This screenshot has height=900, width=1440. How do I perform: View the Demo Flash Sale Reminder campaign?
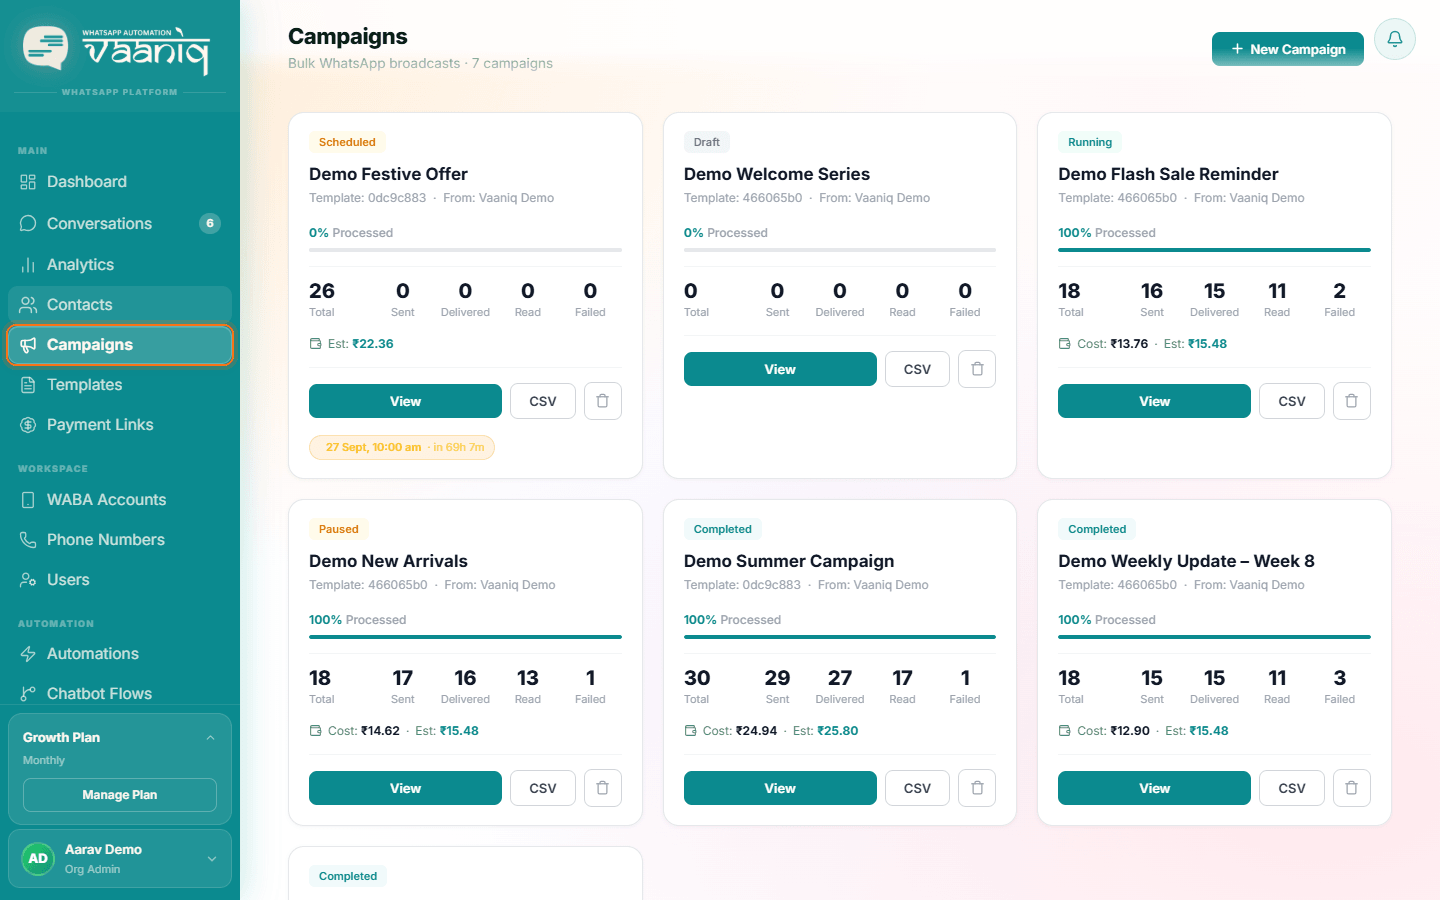coord(1154,401)
